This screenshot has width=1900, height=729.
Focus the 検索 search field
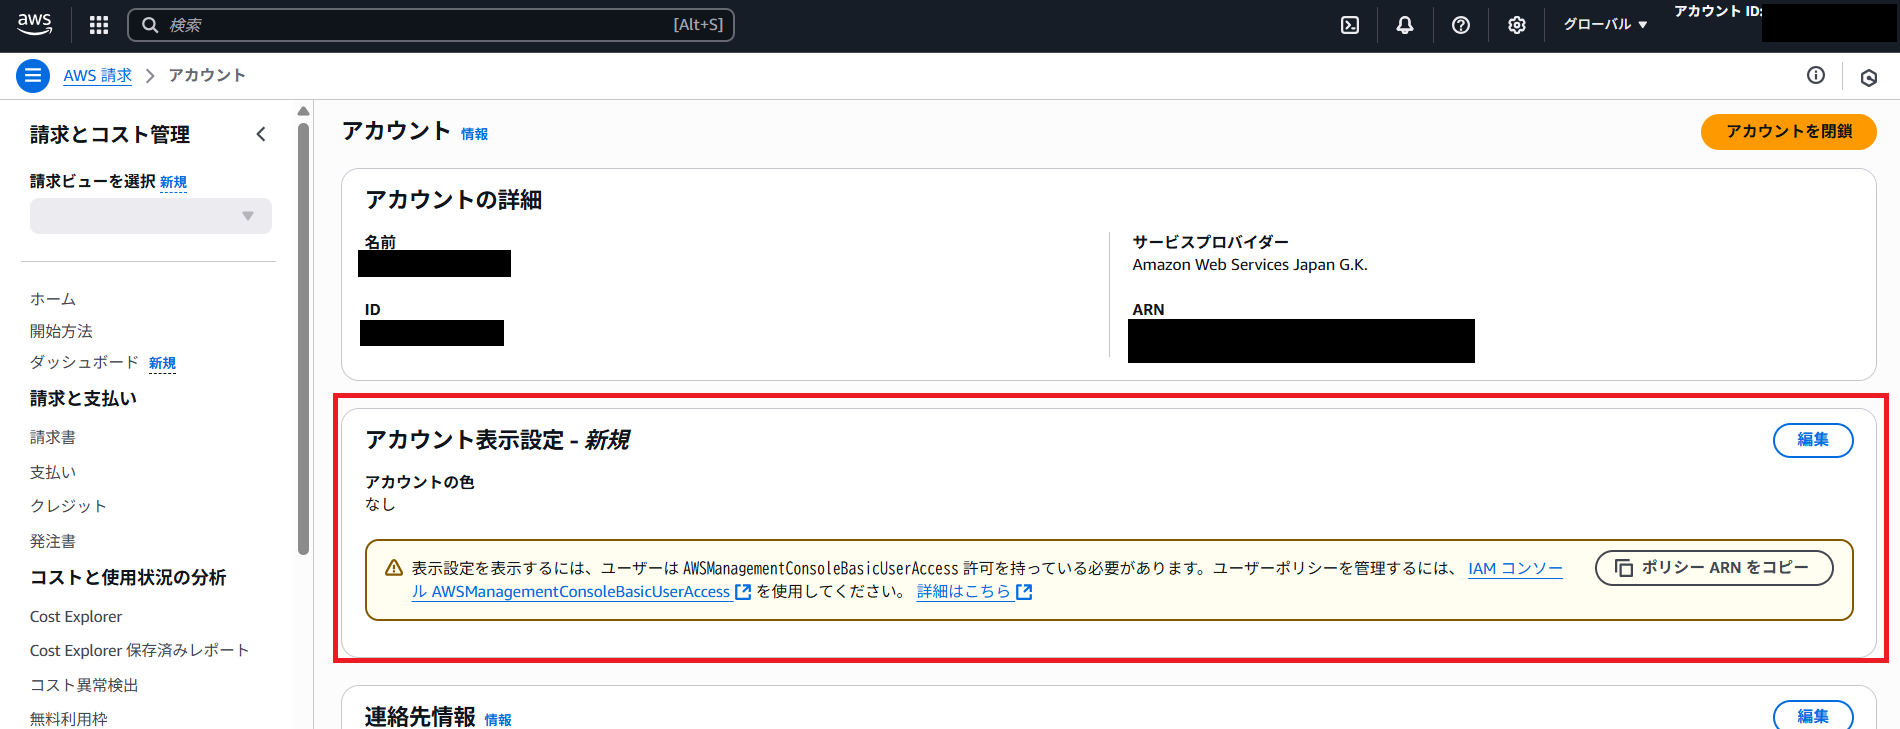point(431,25)
